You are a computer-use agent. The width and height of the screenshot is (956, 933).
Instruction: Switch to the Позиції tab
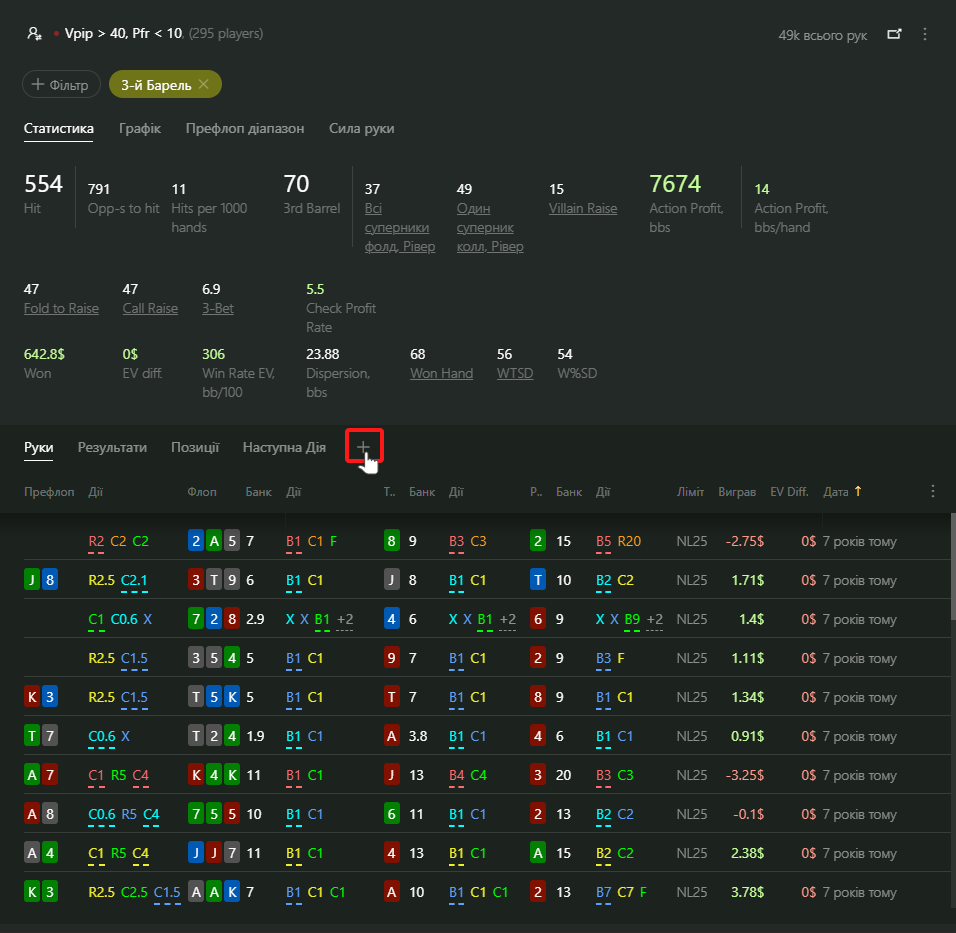click(195, 447)
